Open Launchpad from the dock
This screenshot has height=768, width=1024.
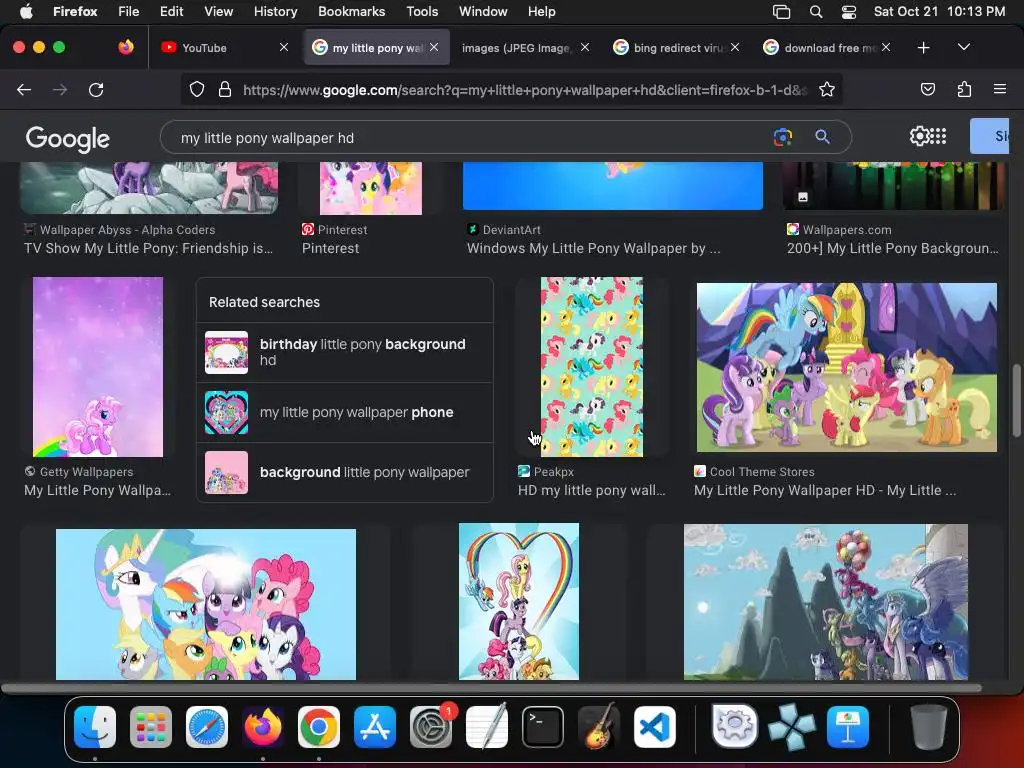[x=151, y=727]
